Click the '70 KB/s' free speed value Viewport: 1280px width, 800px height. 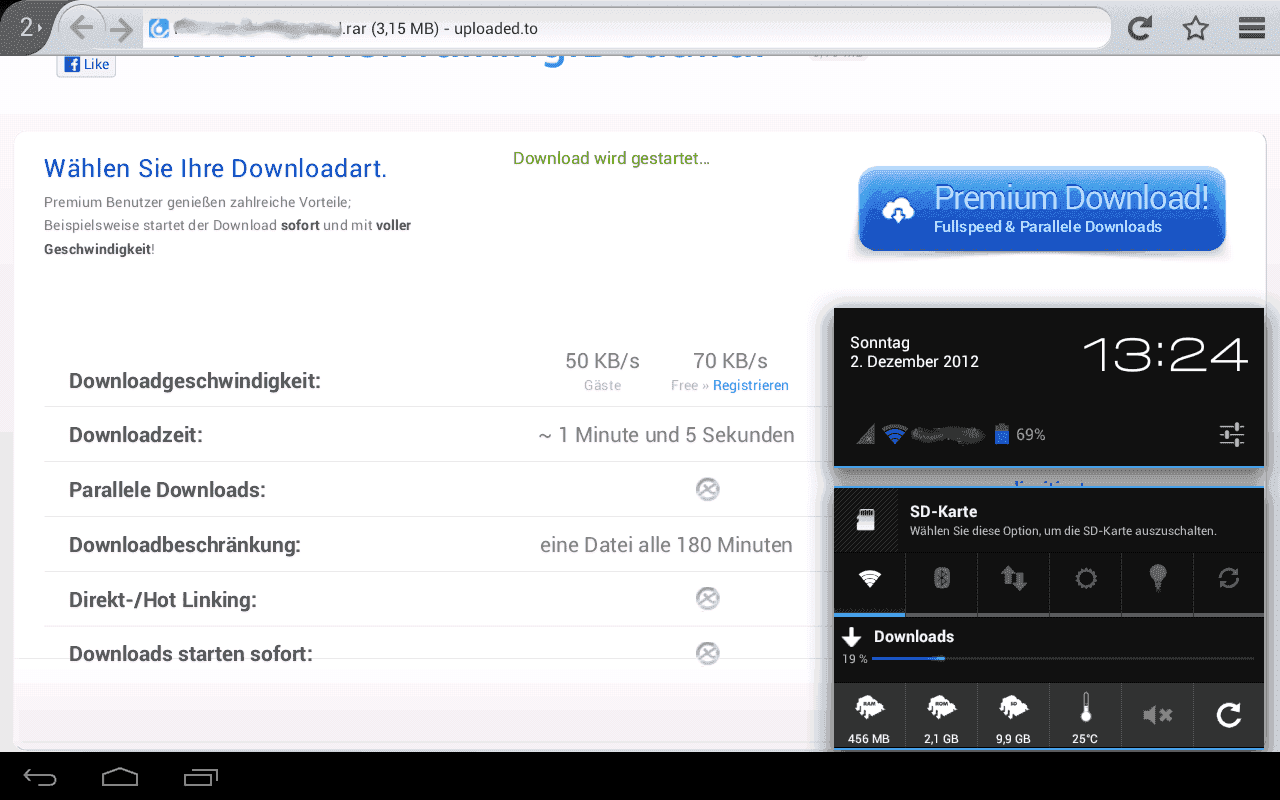tap(730, 360)
